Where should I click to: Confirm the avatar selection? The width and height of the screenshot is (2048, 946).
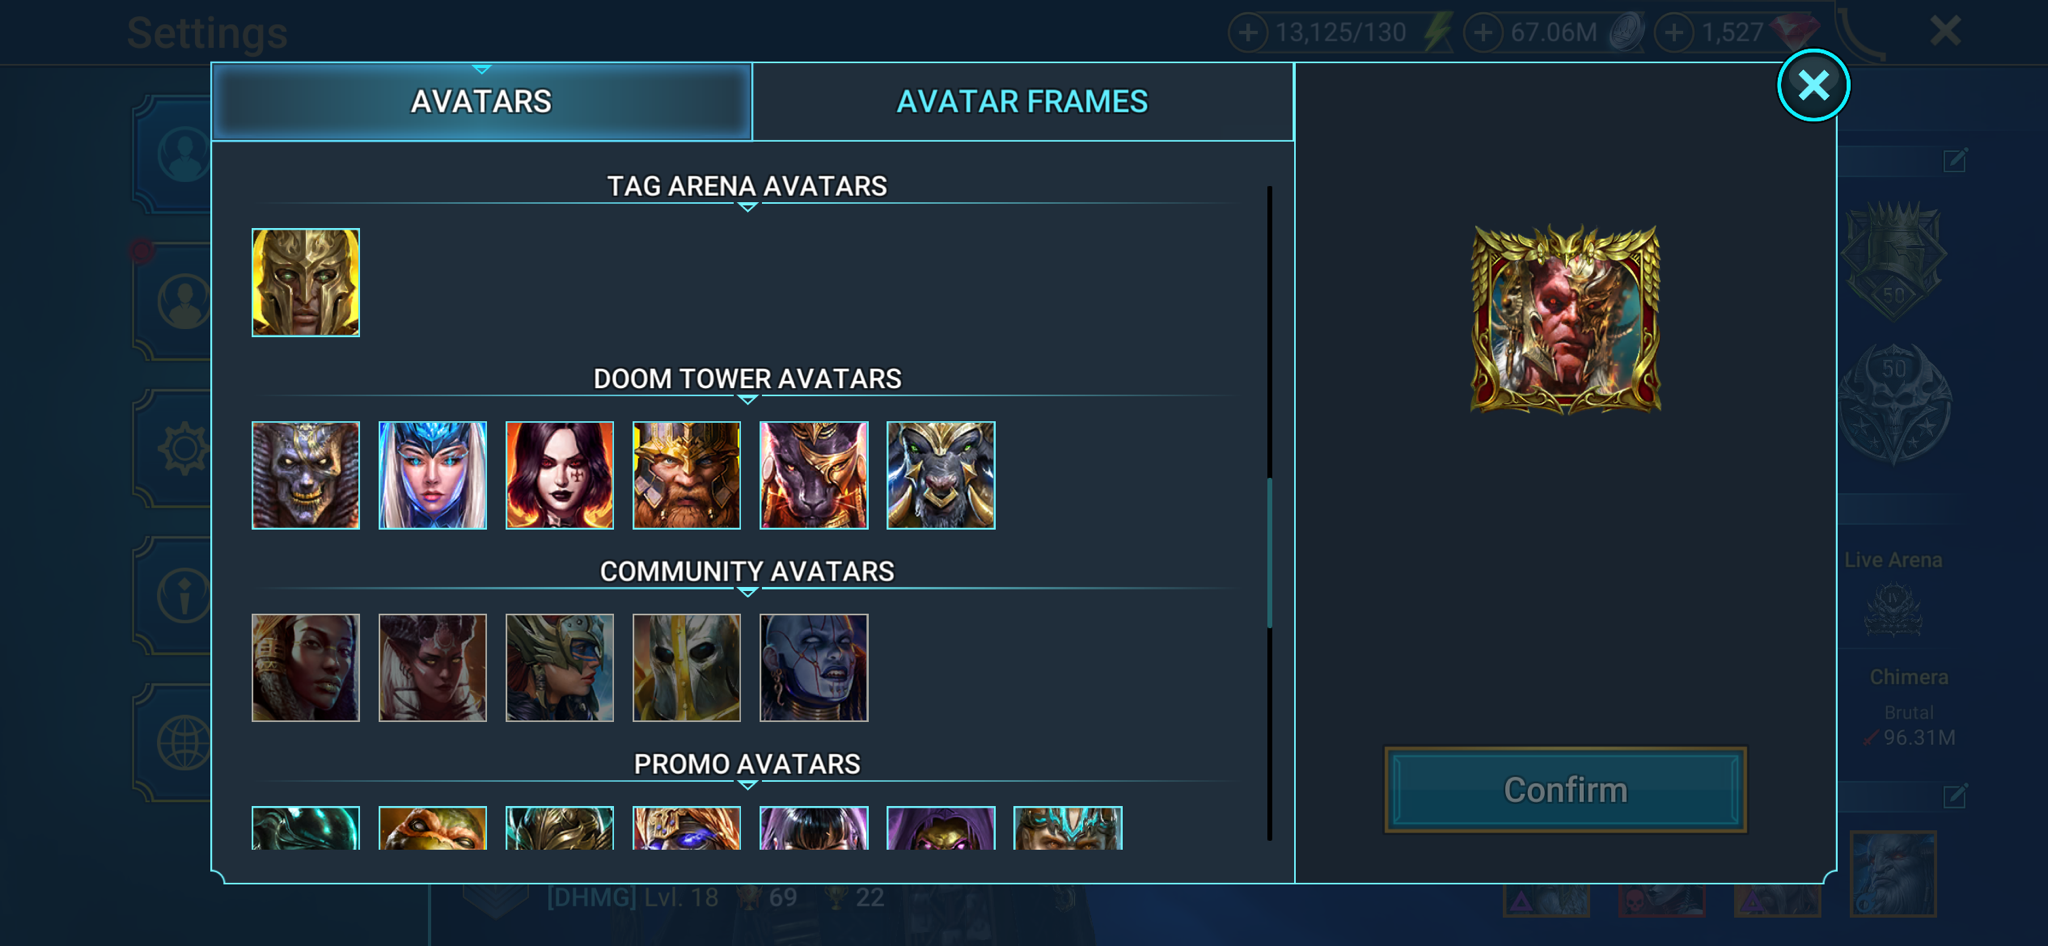point(1565,790)
